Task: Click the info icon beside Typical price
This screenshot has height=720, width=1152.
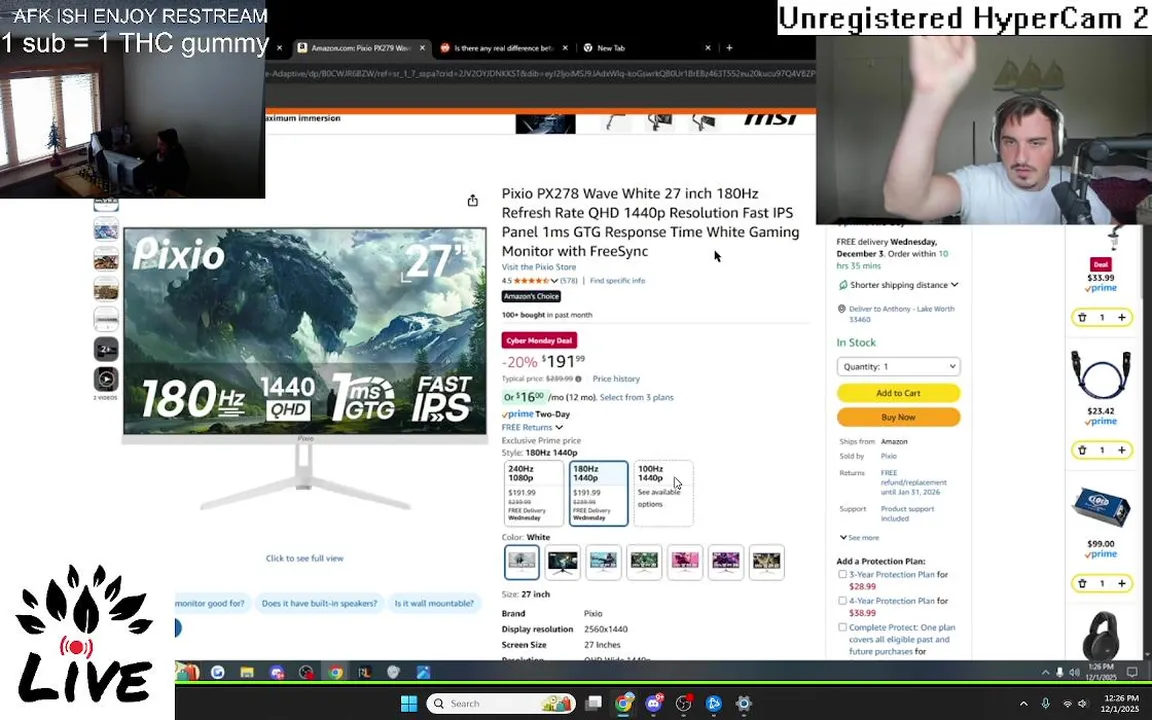Action: (578, 379)
